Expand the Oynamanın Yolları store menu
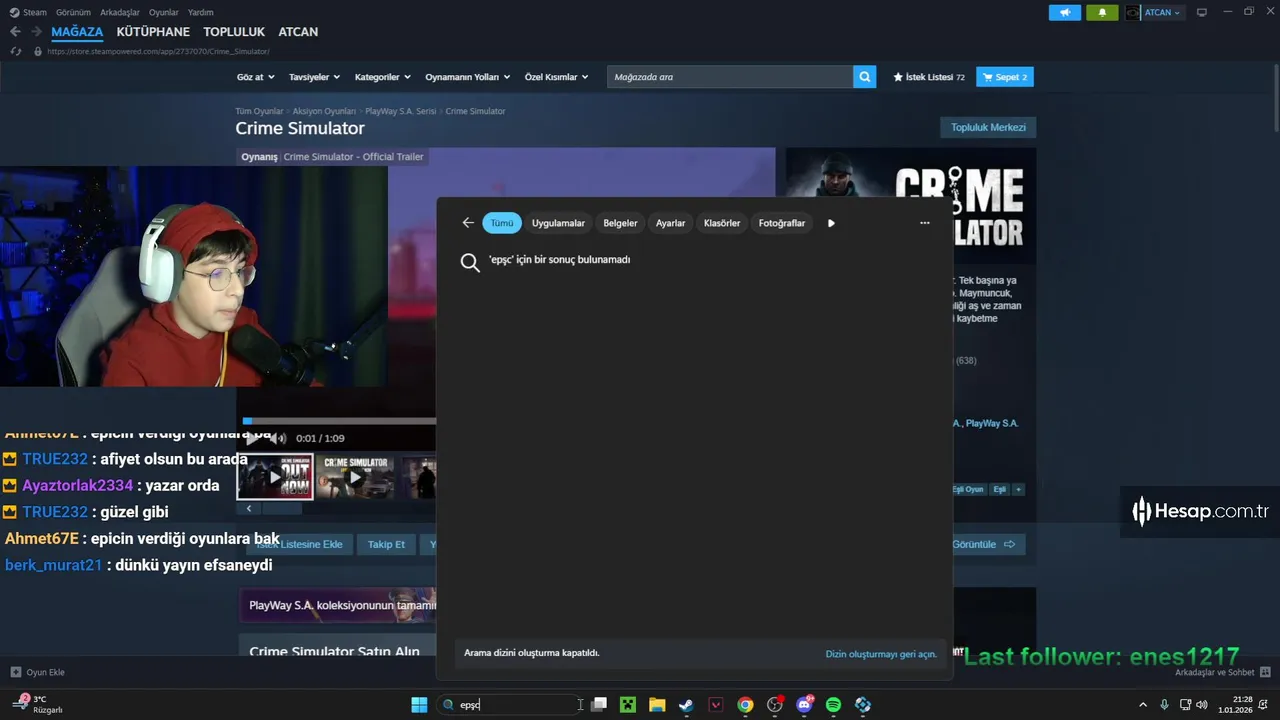Screen dimensions: 1280x720 [x=468, y=77]
